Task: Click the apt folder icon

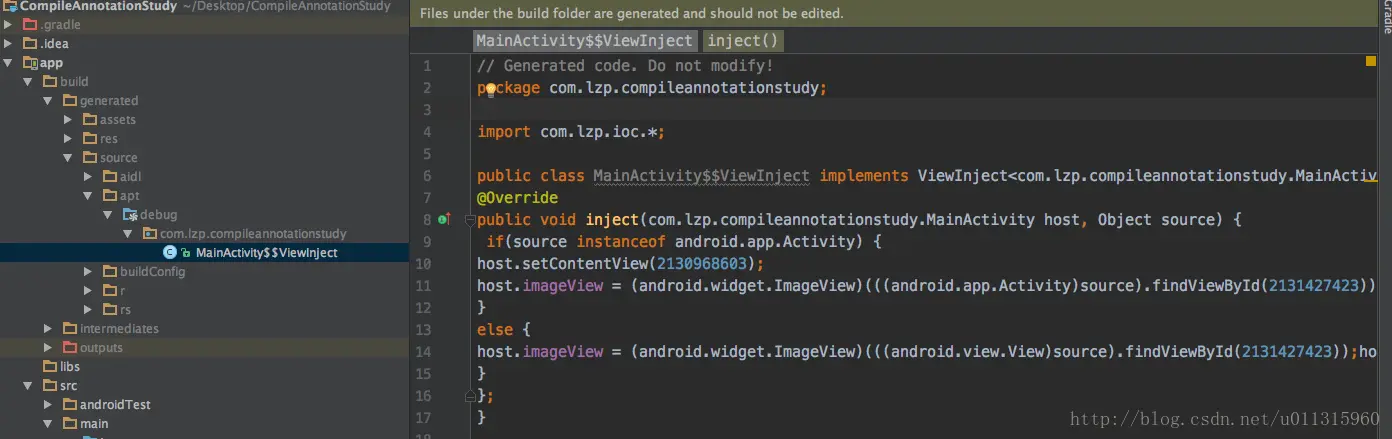Action: coord(109,195)
